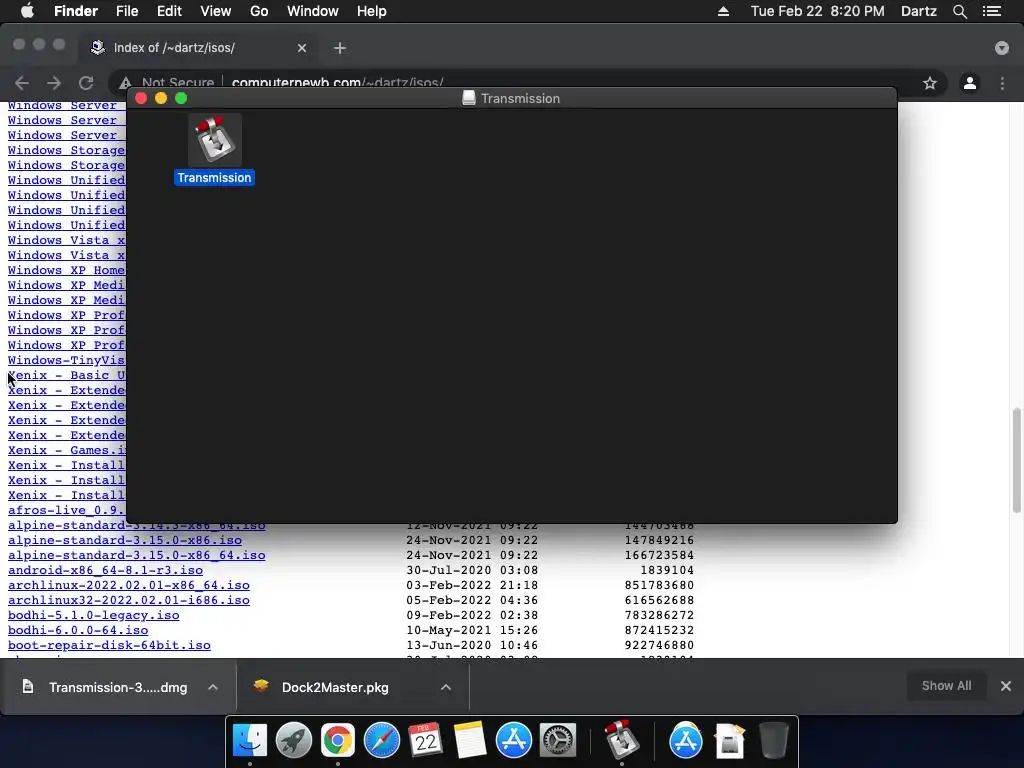Image resolution: width=1024 pixels, height=768 pixels.
Task: Click the eject icon in the menu bar
Action: [724, 11]
